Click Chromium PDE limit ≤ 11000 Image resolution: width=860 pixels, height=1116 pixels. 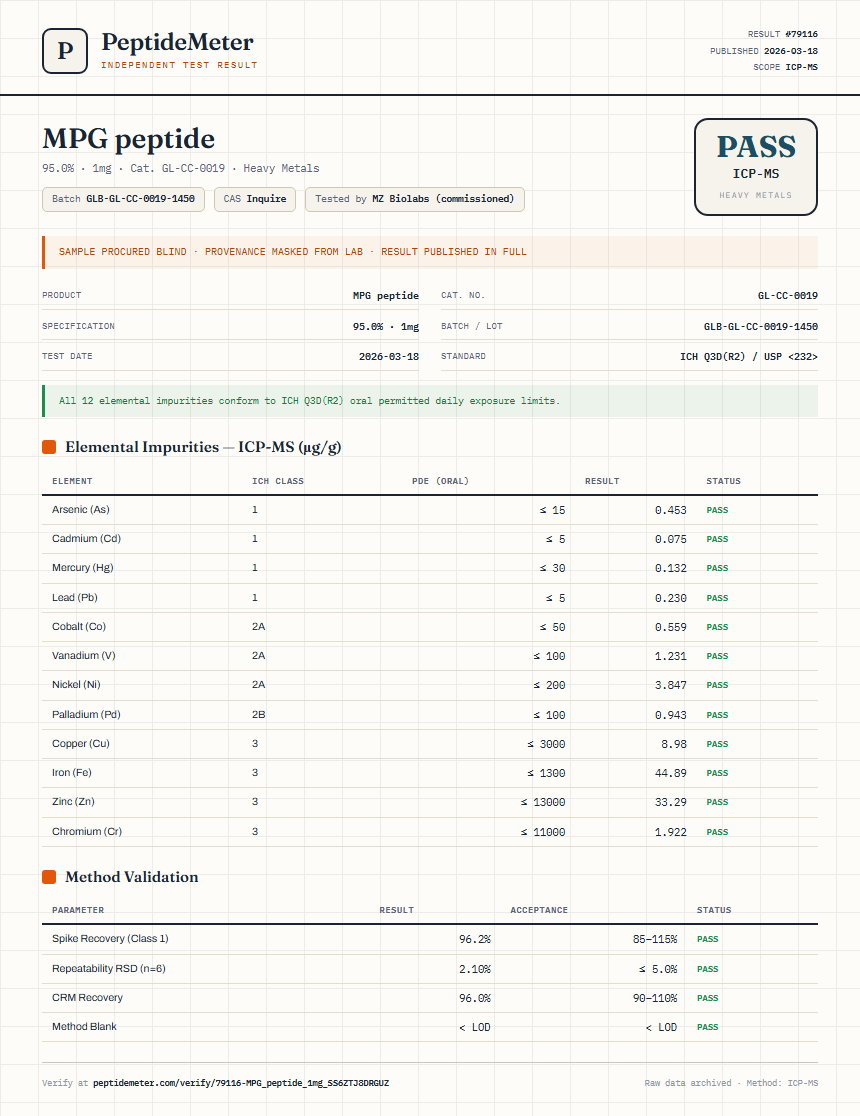543,833
